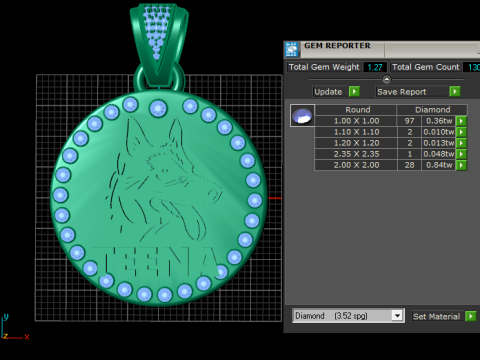
Task: Click the Total Gem Count label
Action: [425, 67]
